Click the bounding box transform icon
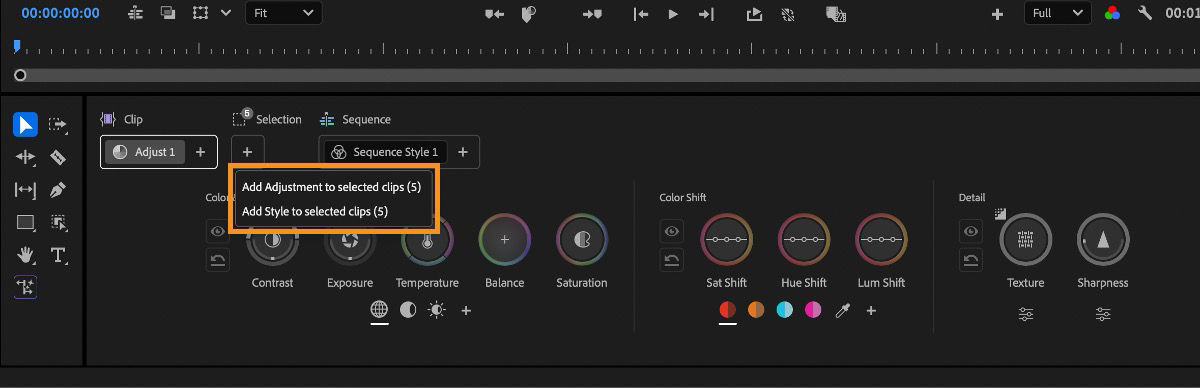 [x=201, y=13]
